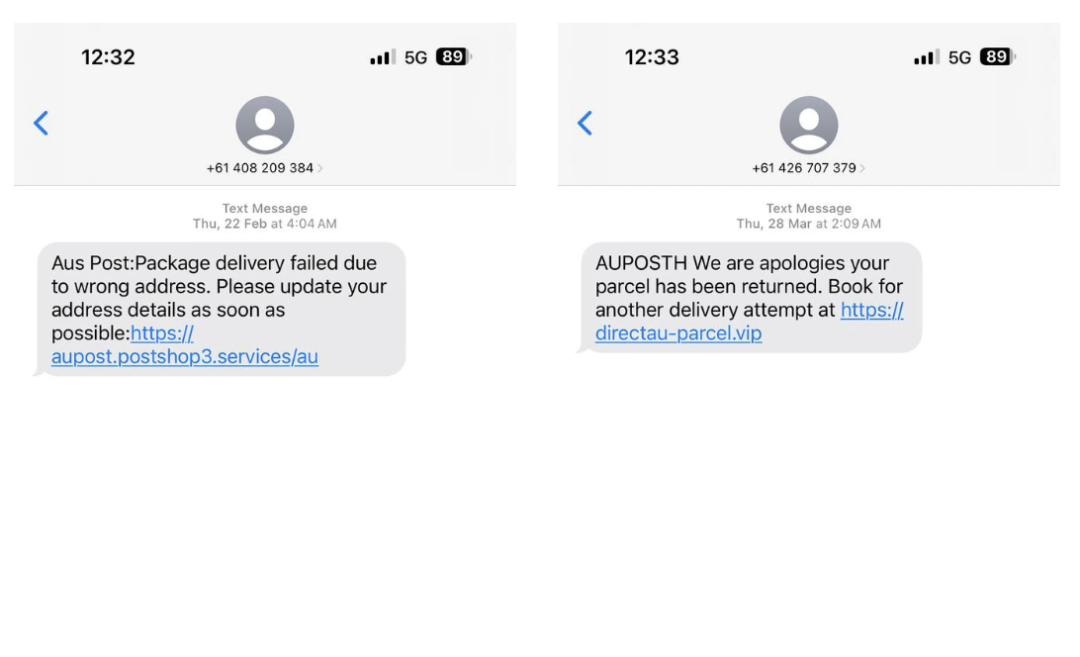Image resolution: width=1080 pixels, height=657 pixels.
Task: Select the Aus Post delivery failed message bubble
Action: 220,309
